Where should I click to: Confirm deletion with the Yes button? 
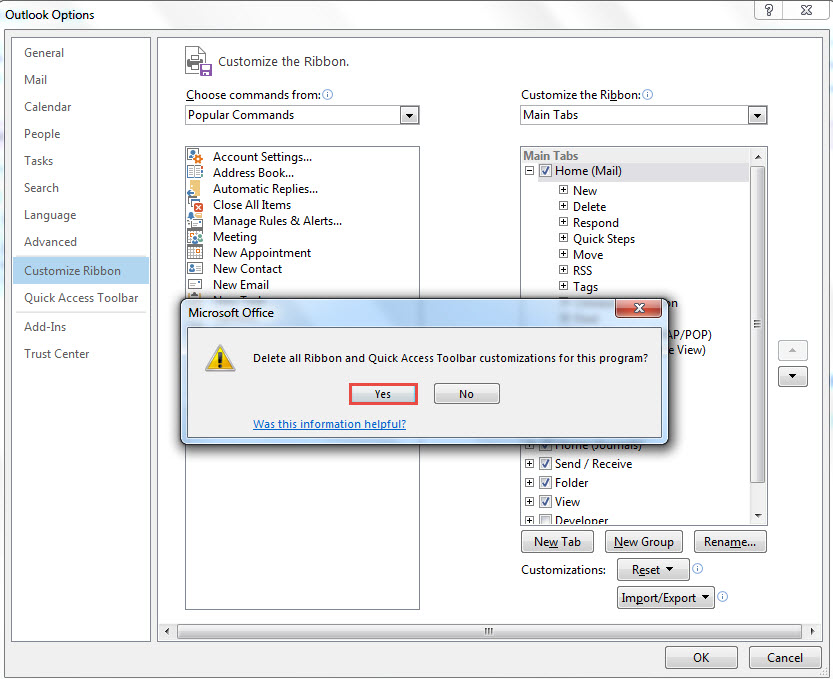[x=383, y=394]
